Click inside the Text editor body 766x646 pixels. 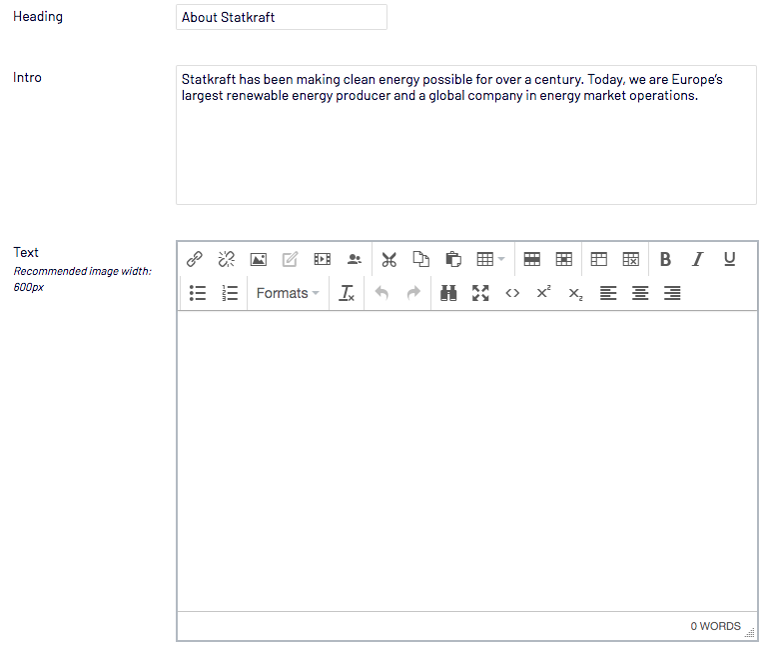(467, 461)
